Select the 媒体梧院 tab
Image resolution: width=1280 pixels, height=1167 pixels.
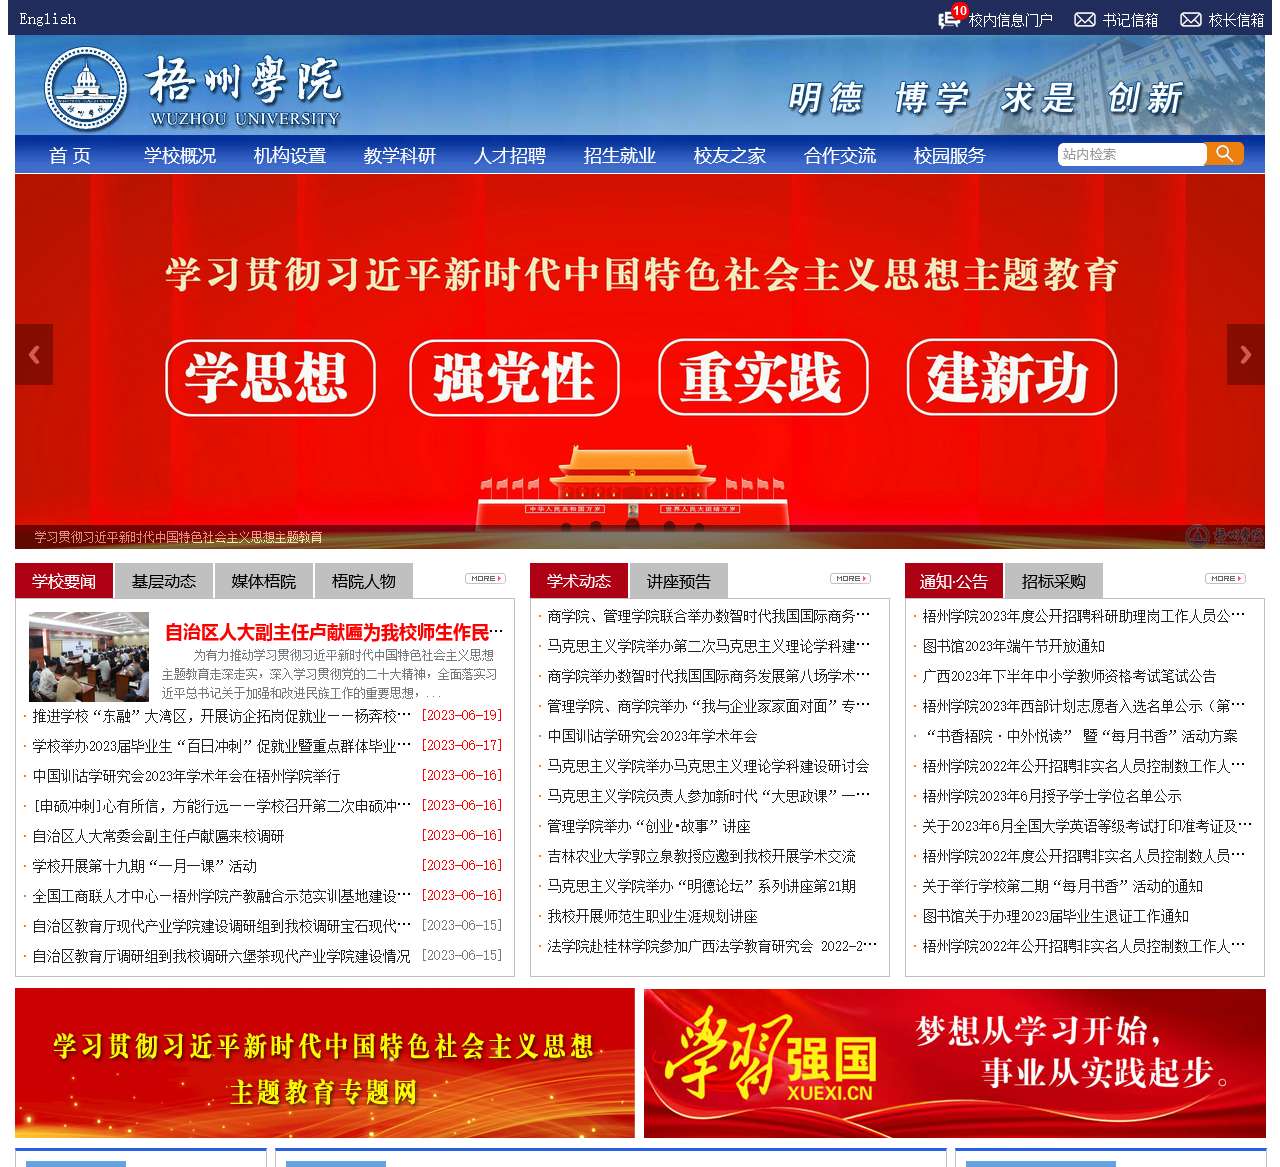click(264, 581)
